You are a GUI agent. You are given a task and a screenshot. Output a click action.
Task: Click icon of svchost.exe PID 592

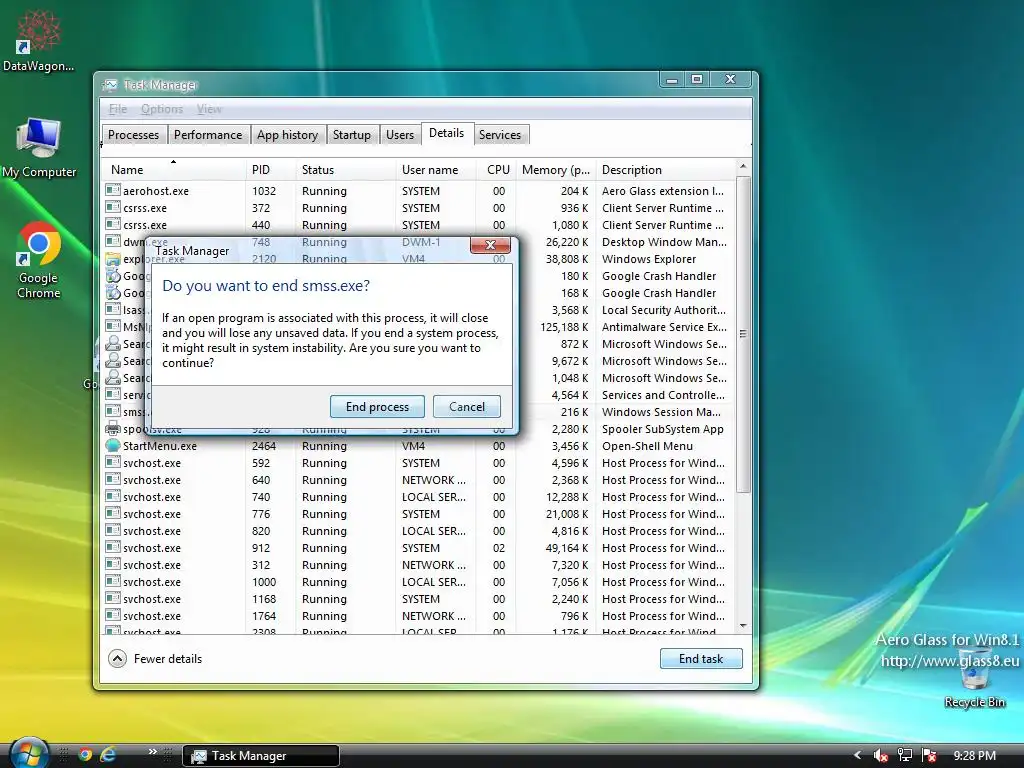[x=113, y=462]
